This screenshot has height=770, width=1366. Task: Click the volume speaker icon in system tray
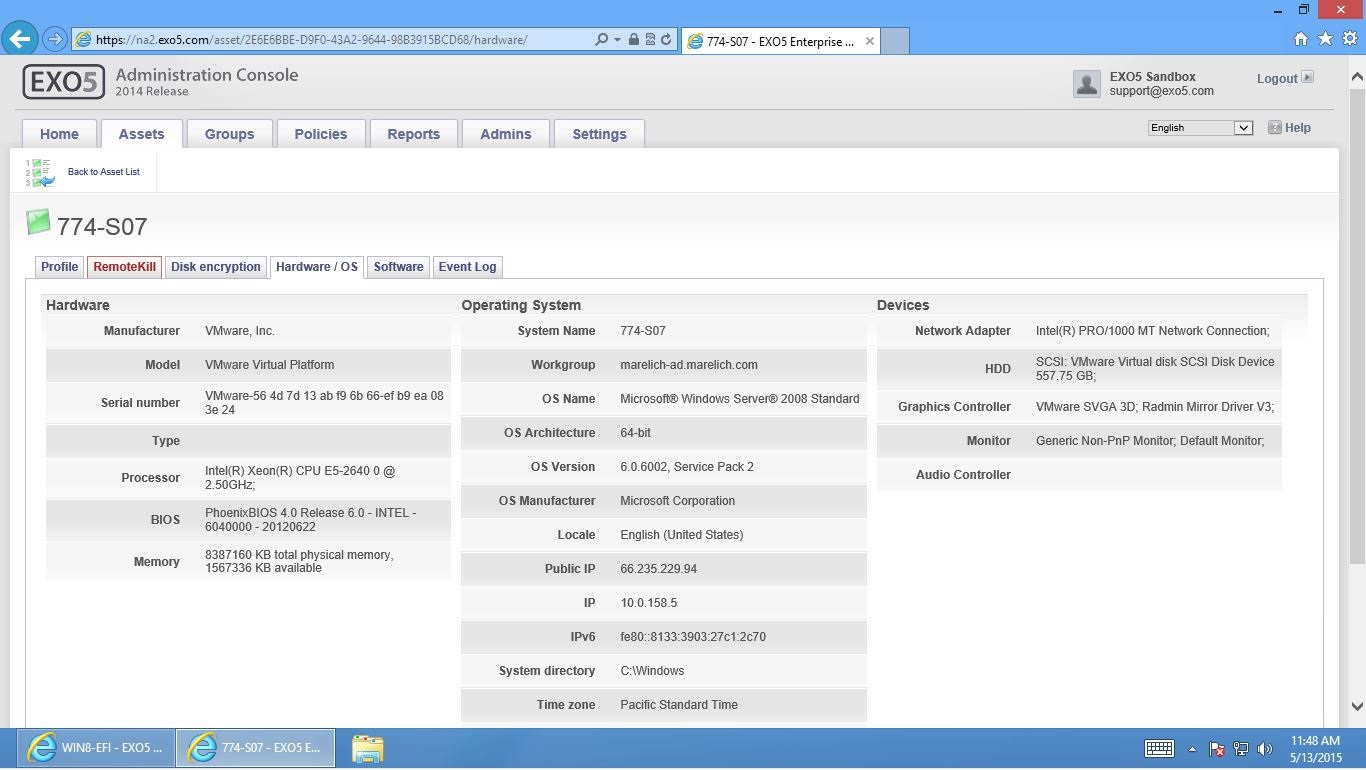1265,748
